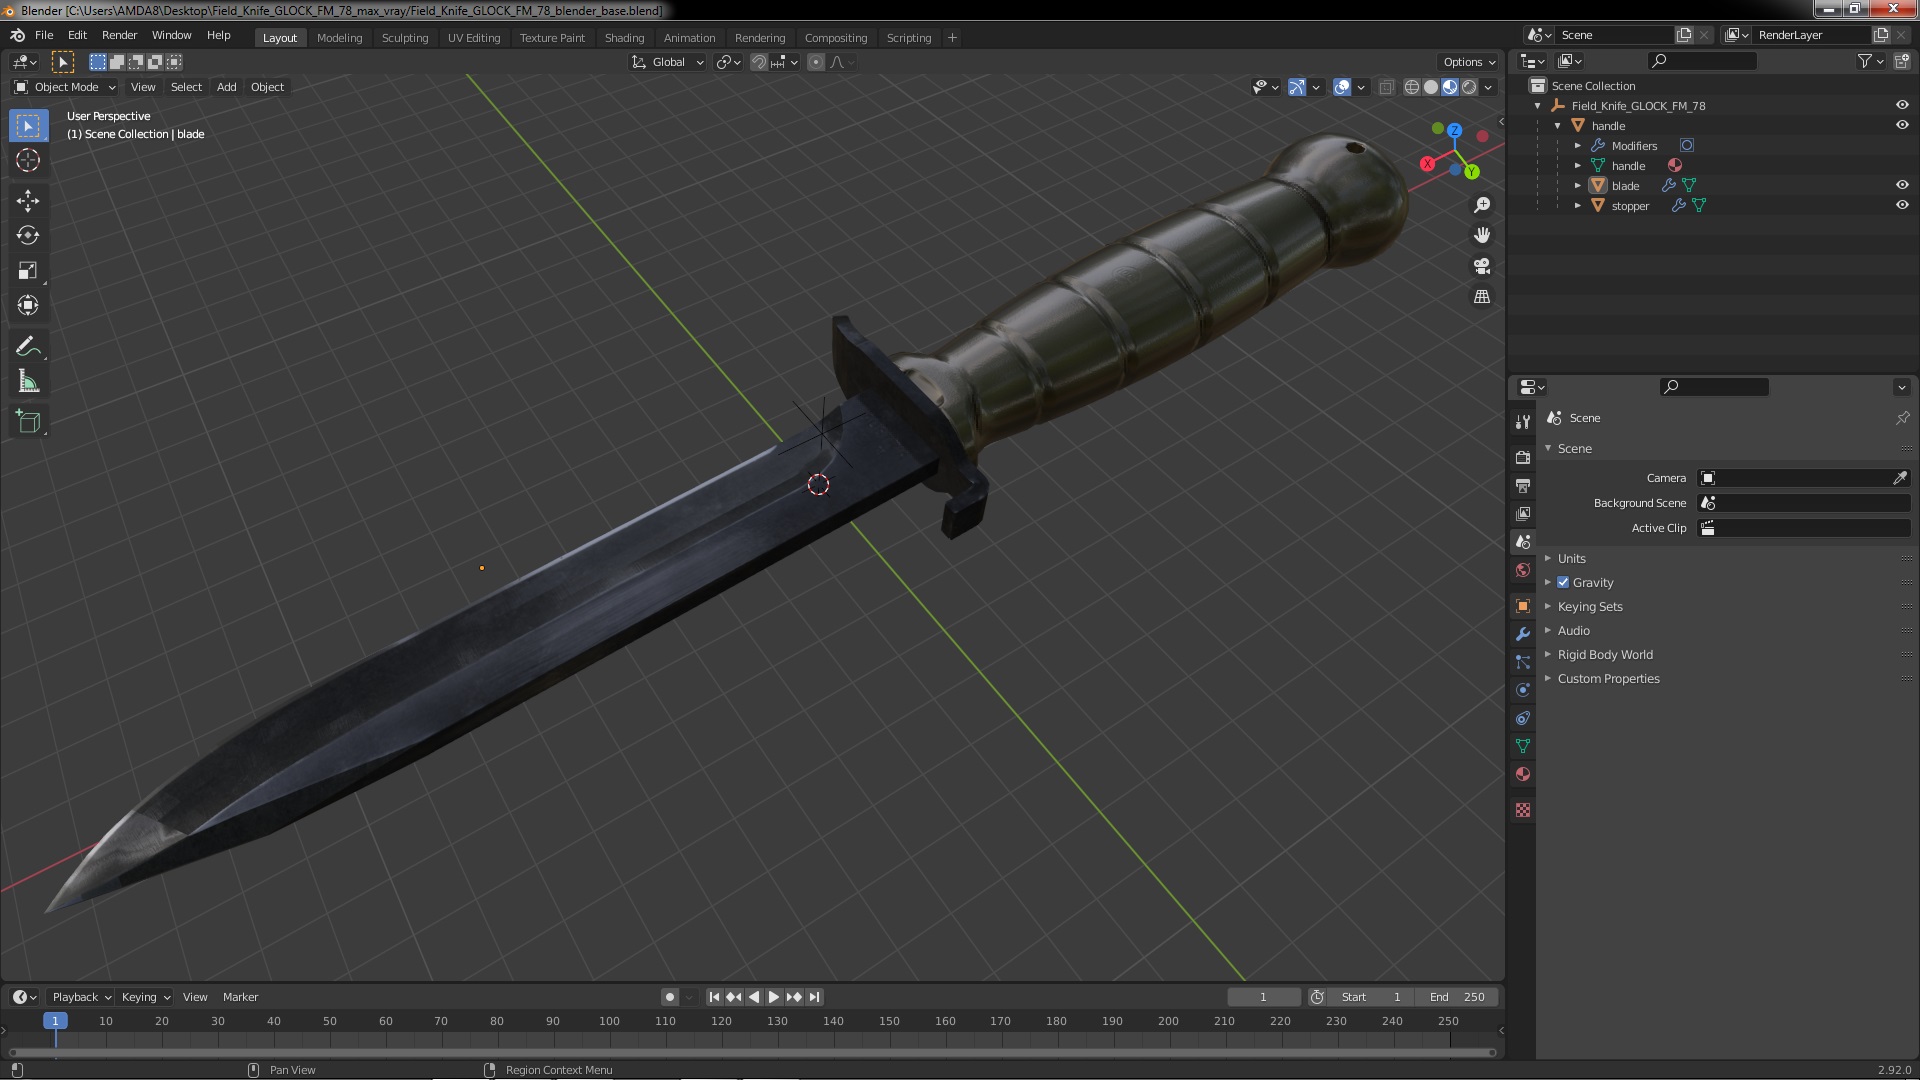Click the Marker menu in timeline

(240, 997)
